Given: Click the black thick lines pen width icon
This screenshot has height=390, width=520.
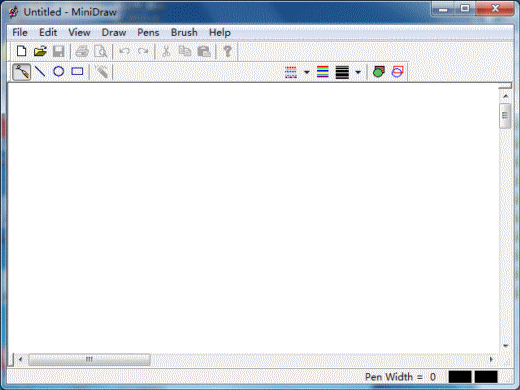Looking at the screenshot, I should (x=342, y=72).
